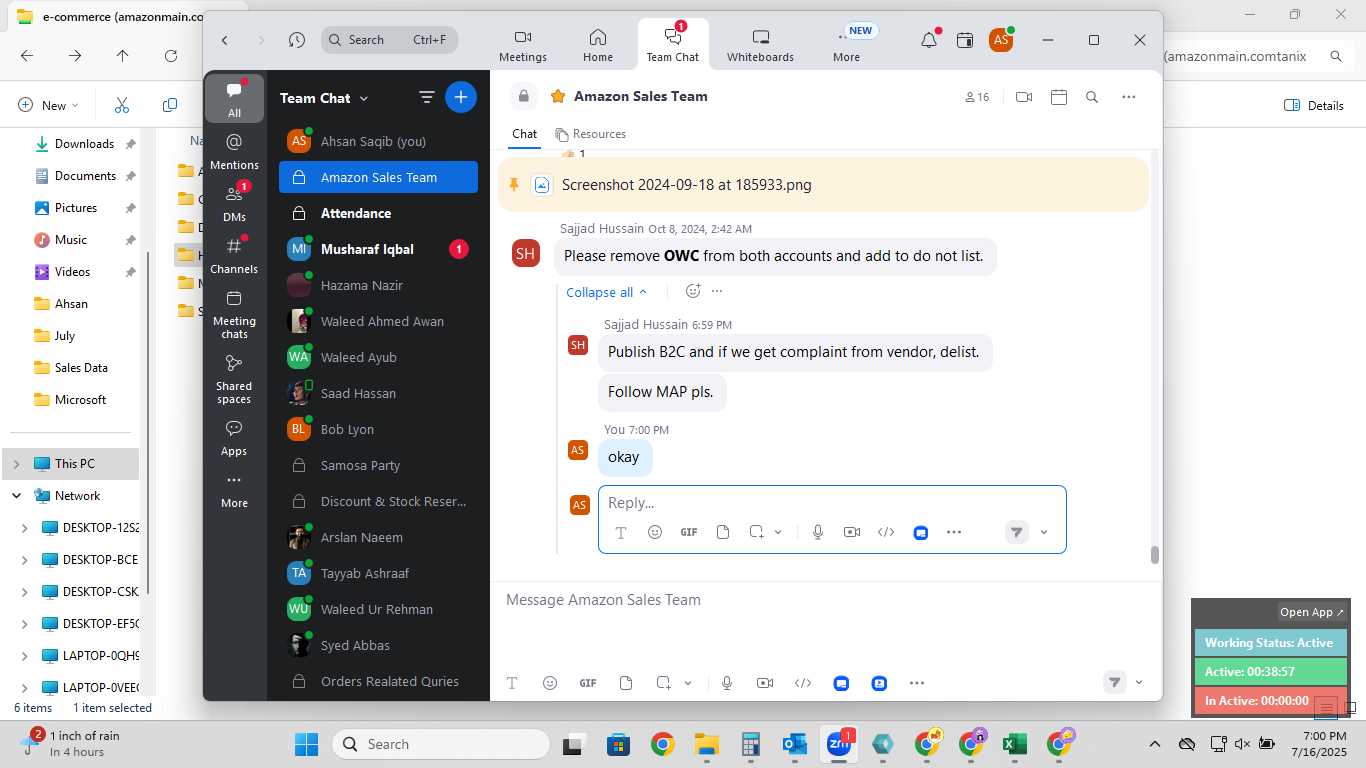1366x768 pixels.
Task: Record an audio message in the reply box
Action: pos(818,532)
